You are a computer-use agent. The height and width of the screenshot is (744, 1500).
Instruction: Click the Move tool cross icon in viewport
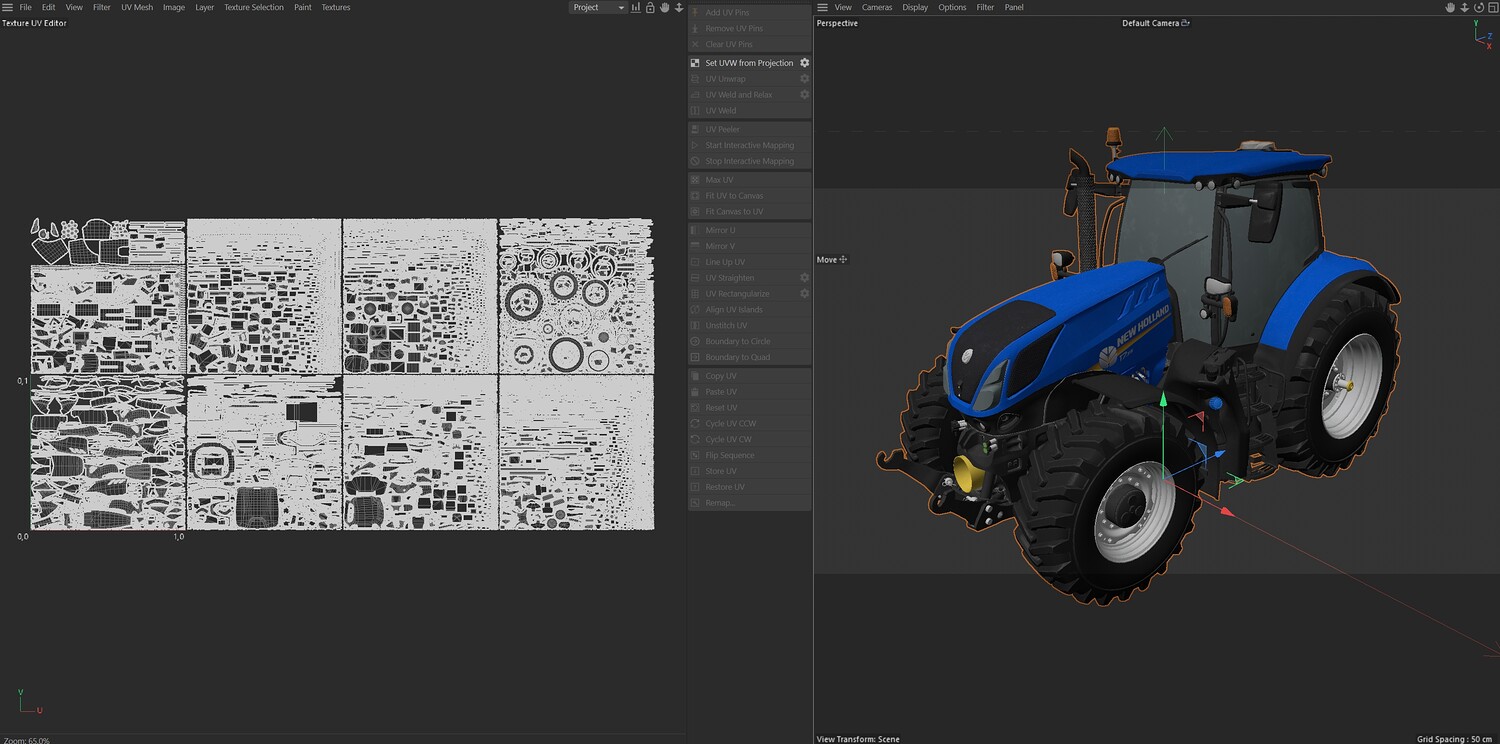[843, 260]
